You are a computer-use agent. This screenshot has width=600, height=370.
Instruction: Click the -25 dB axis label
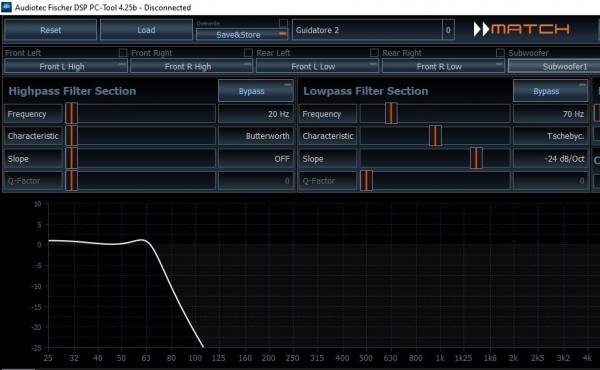click(x=36, y=348)
